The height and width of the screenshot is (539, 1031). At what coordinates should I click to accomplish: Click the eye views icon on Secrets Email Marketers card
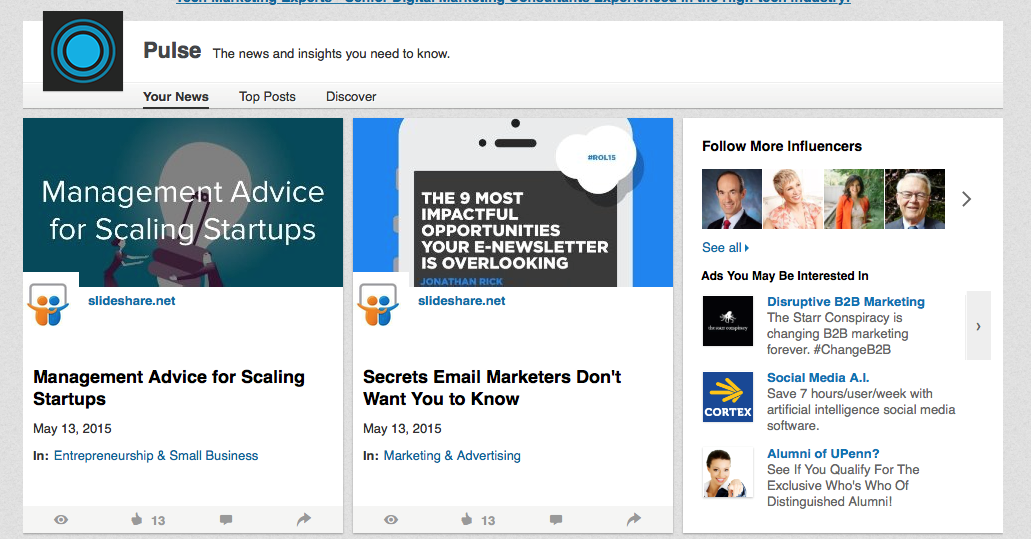point(391,520)
